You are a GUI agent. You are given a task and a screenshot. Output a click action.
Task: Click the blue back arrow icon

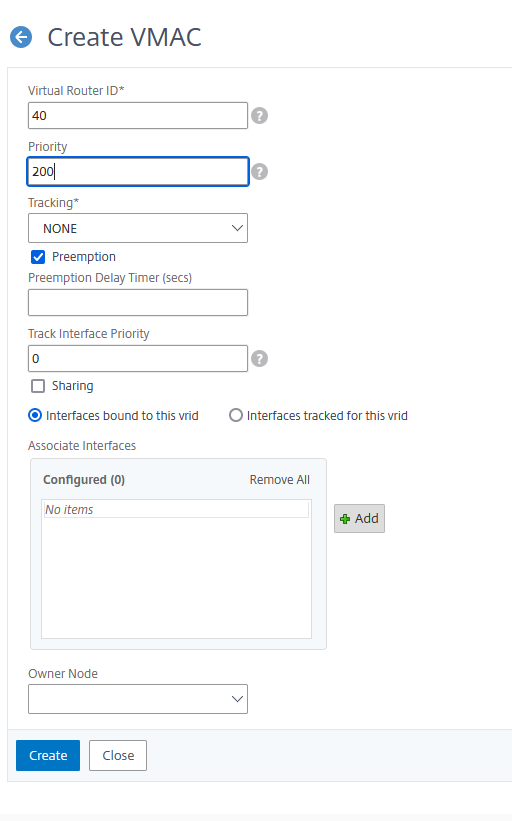coord(21,37)
